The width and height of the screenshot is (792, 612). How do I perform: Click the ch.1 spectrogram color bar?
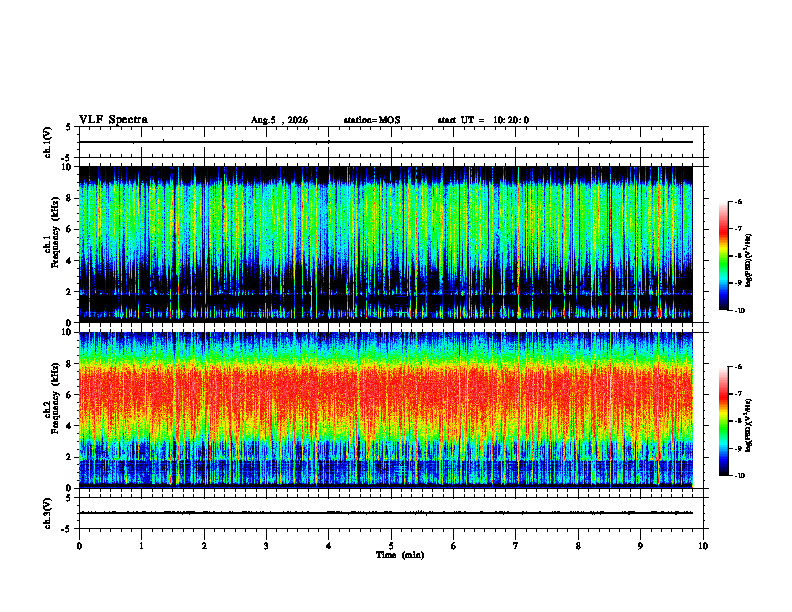(x=723, y=256)
